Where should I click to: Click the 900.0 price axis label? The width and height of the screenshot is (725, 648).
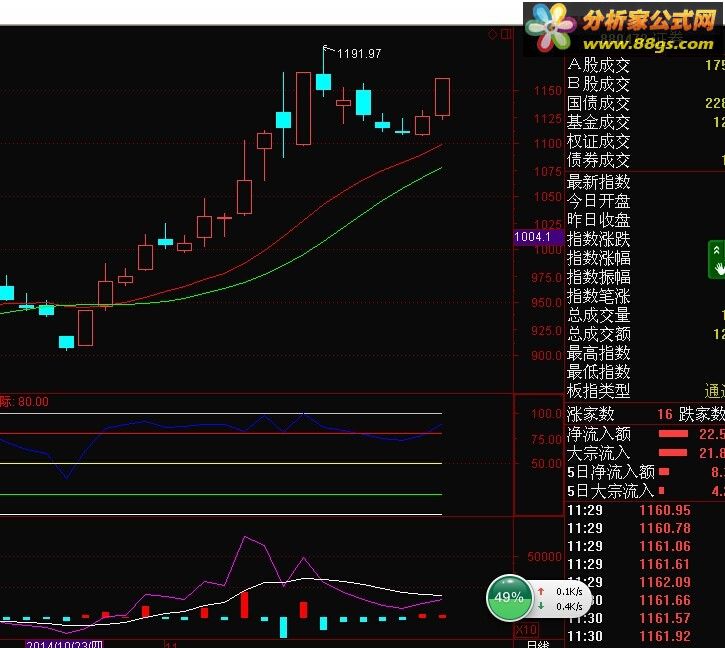[547, 356]
